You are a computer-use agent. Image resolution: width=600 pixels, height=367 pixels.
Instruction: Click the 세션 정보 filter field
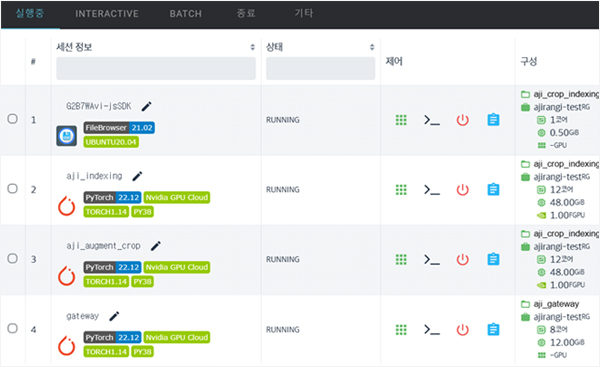click(x=156, y=69)
